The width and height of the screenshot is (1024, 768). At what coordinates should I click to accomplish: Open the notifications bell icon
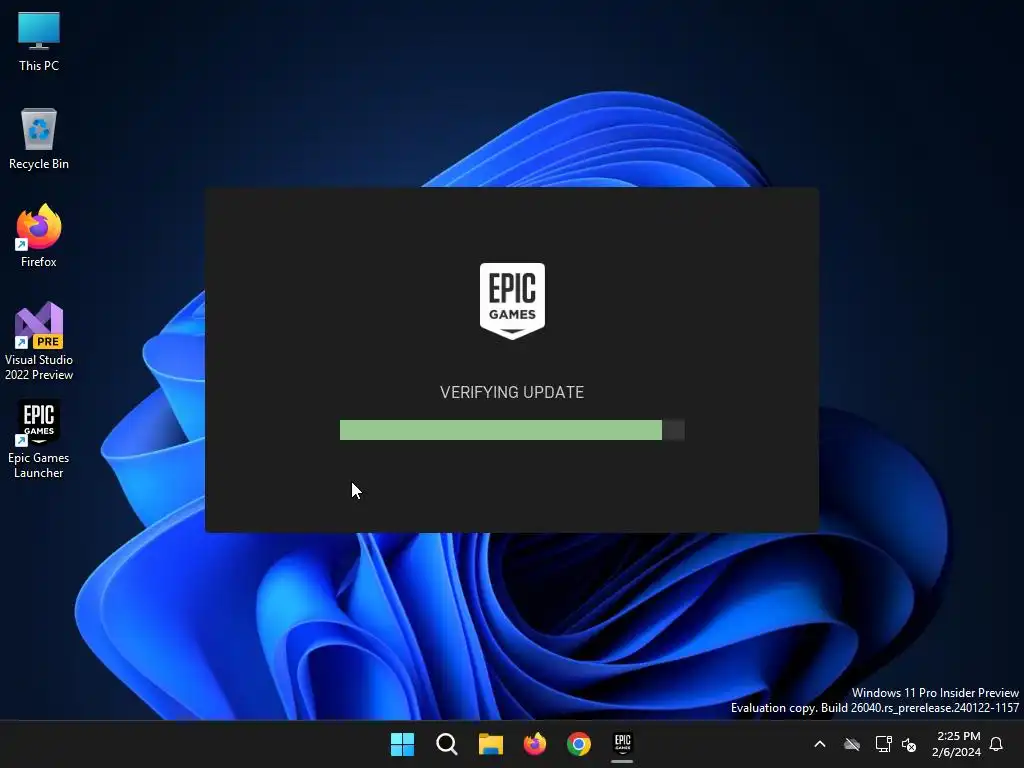[996, 744]
